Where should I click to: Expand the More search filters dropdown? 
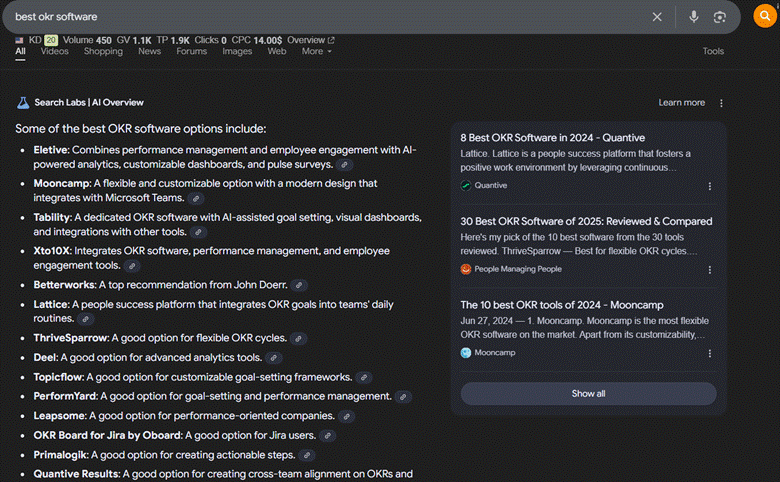(316, 51)
